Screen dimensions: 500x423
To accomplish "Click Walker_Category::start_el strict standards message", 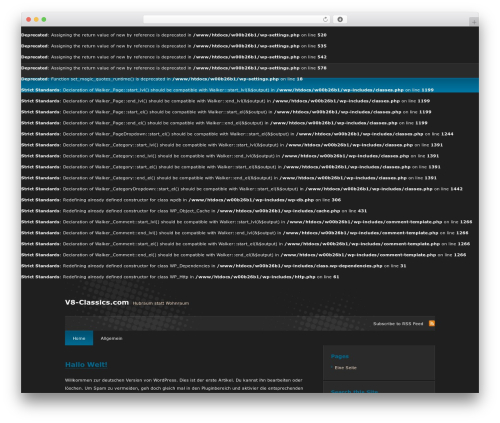I will pos(231,167).
